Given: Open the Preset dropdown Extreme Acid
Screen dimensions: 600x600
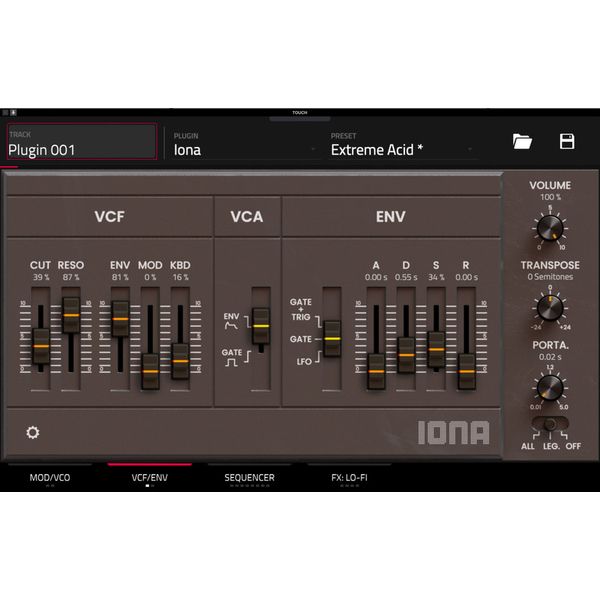Looking at the screenshot, I should [402, 145].
